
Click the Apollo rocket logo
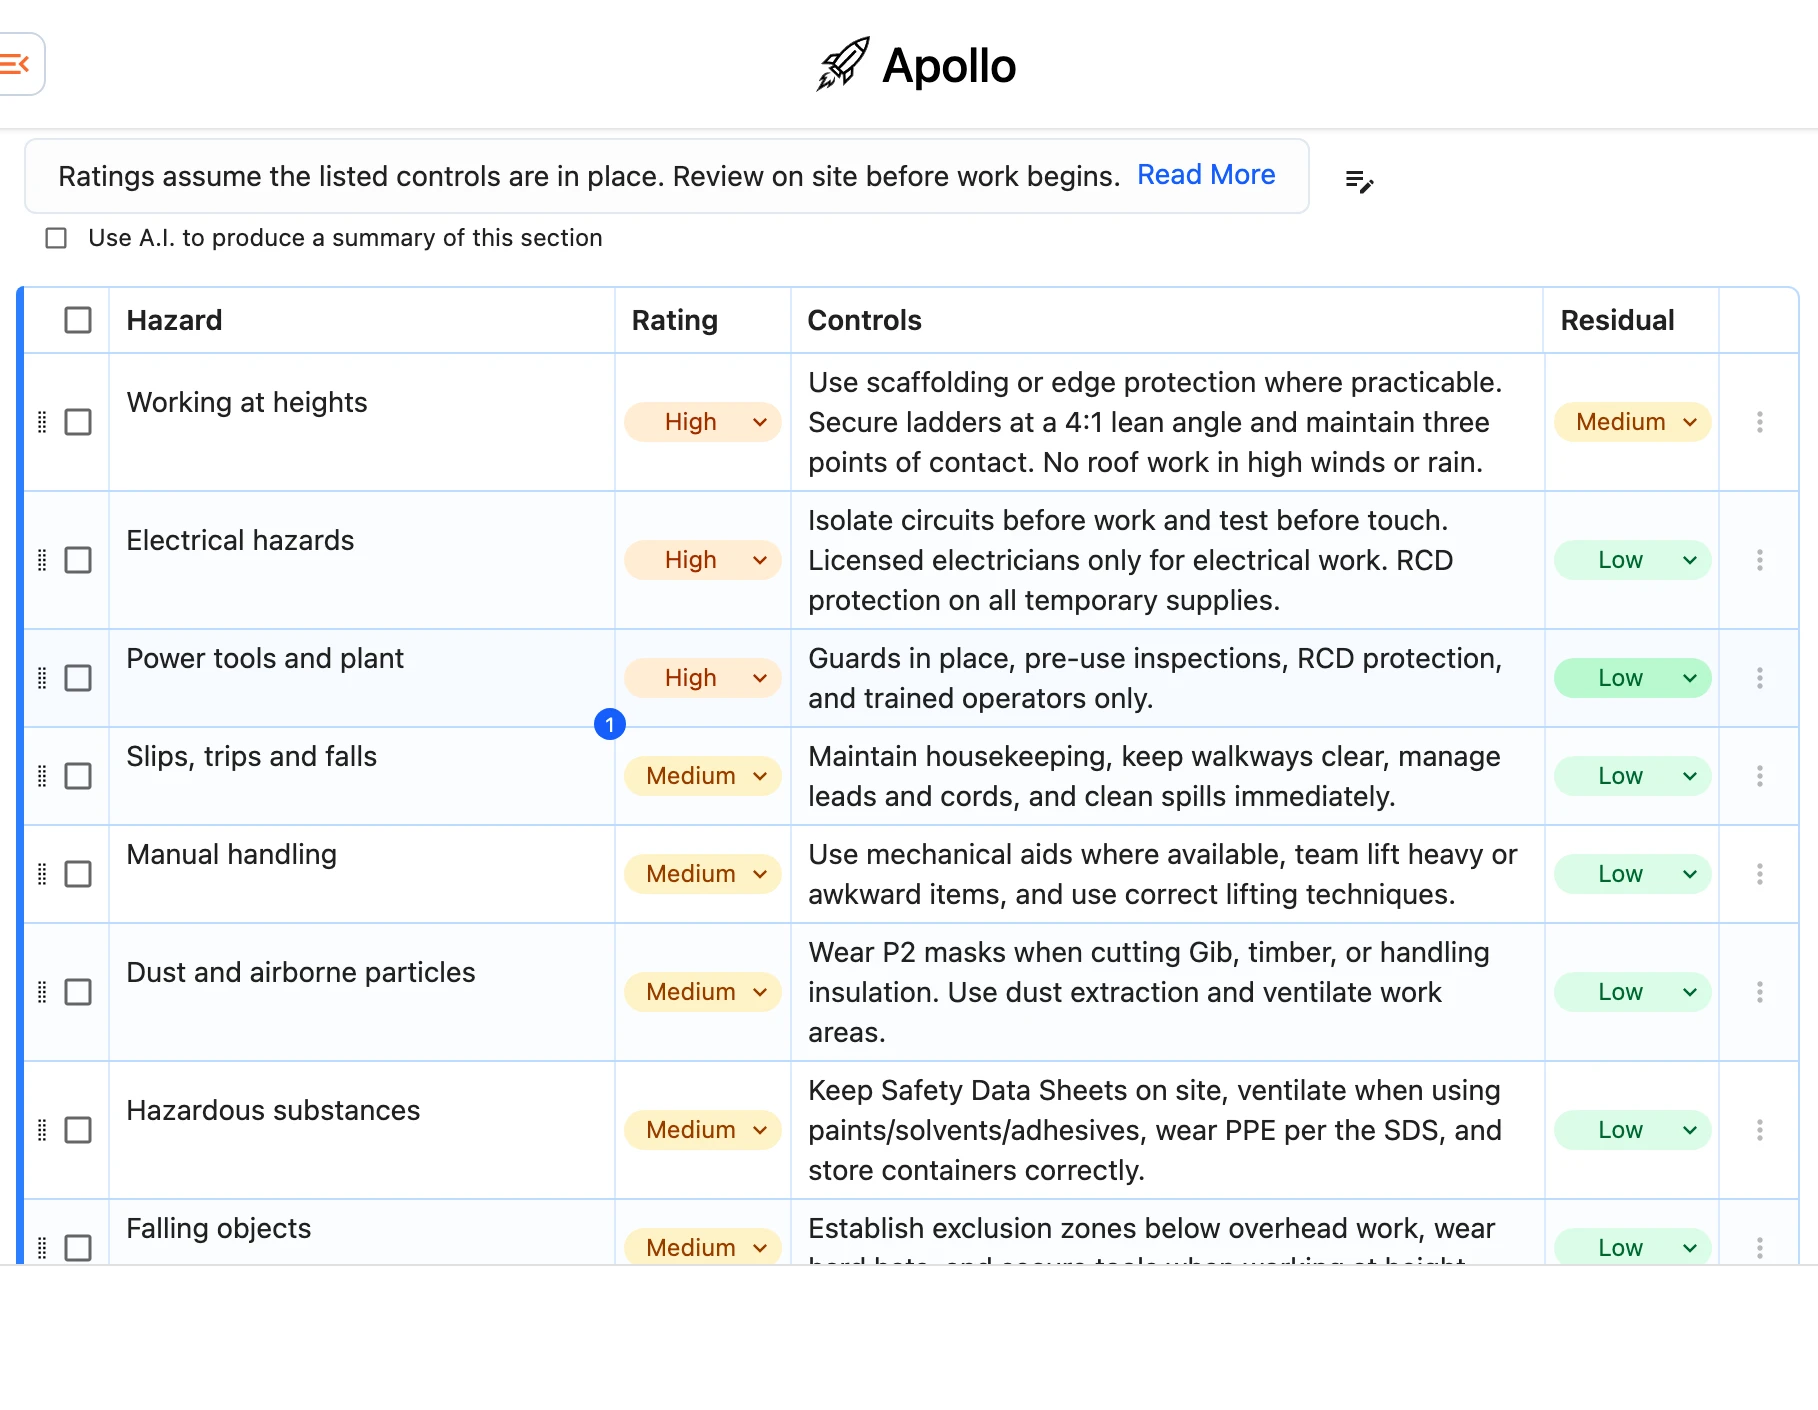[843, 65]
